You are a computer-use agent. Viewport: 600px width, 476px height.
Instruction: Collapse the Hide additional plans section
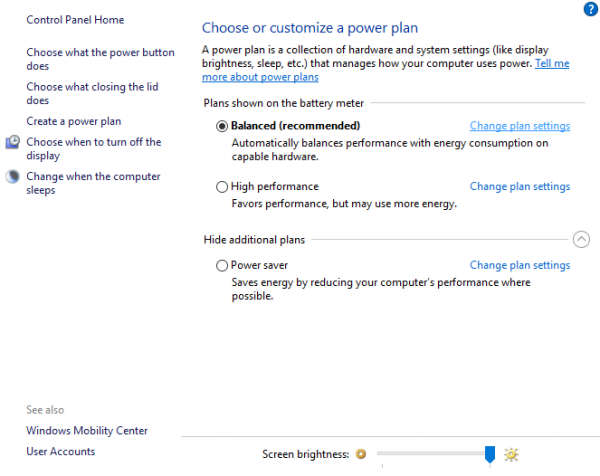click(x=582, y=240)
